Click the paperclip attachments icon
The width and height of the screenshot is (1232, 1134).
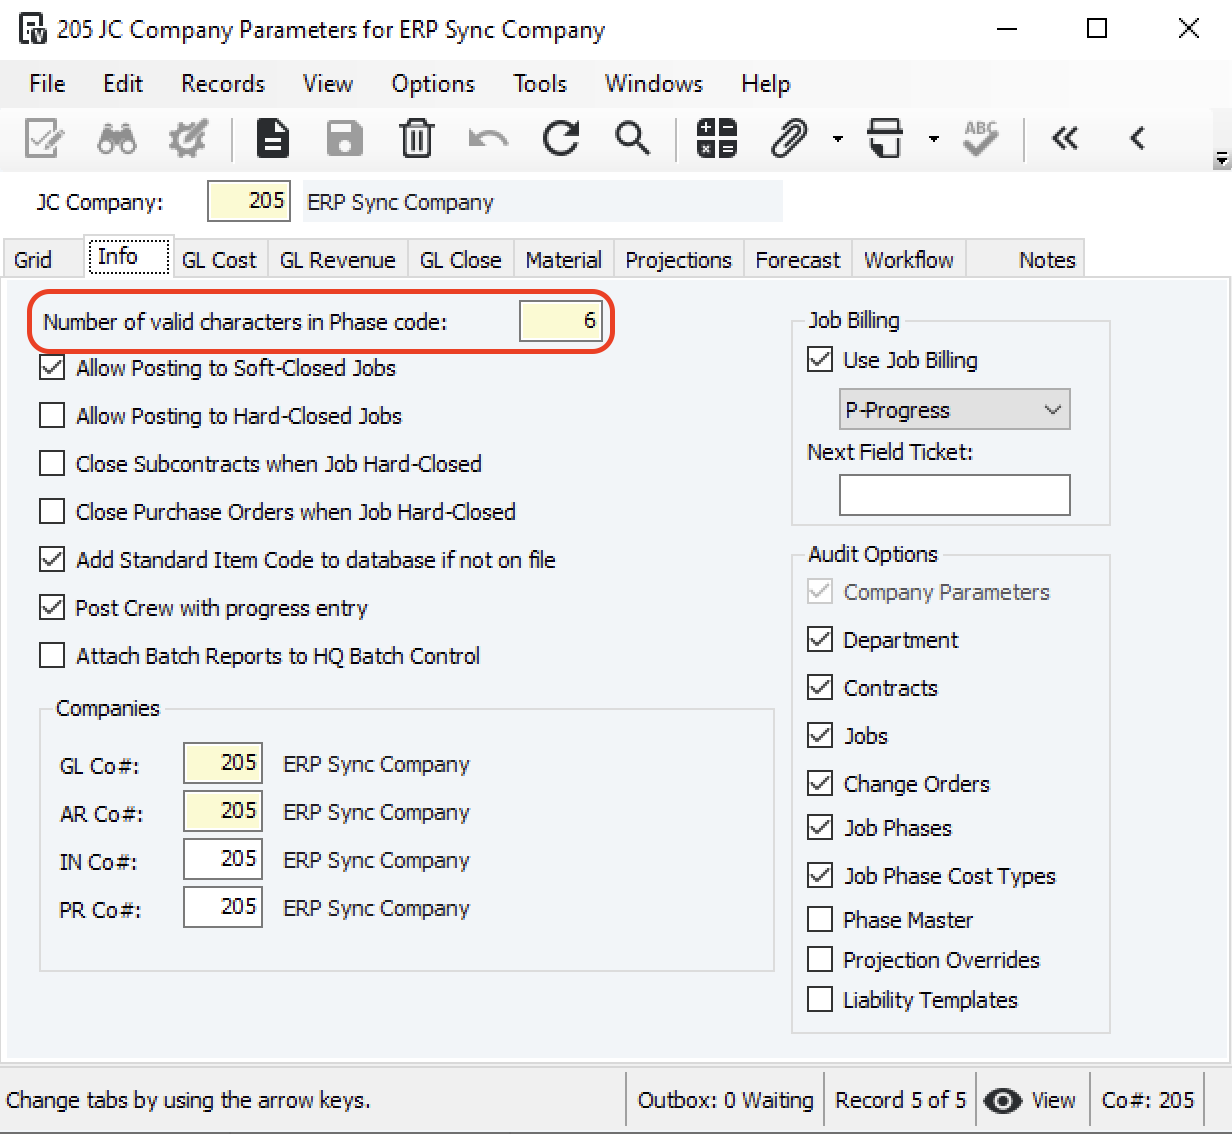[x=788, y=139]
